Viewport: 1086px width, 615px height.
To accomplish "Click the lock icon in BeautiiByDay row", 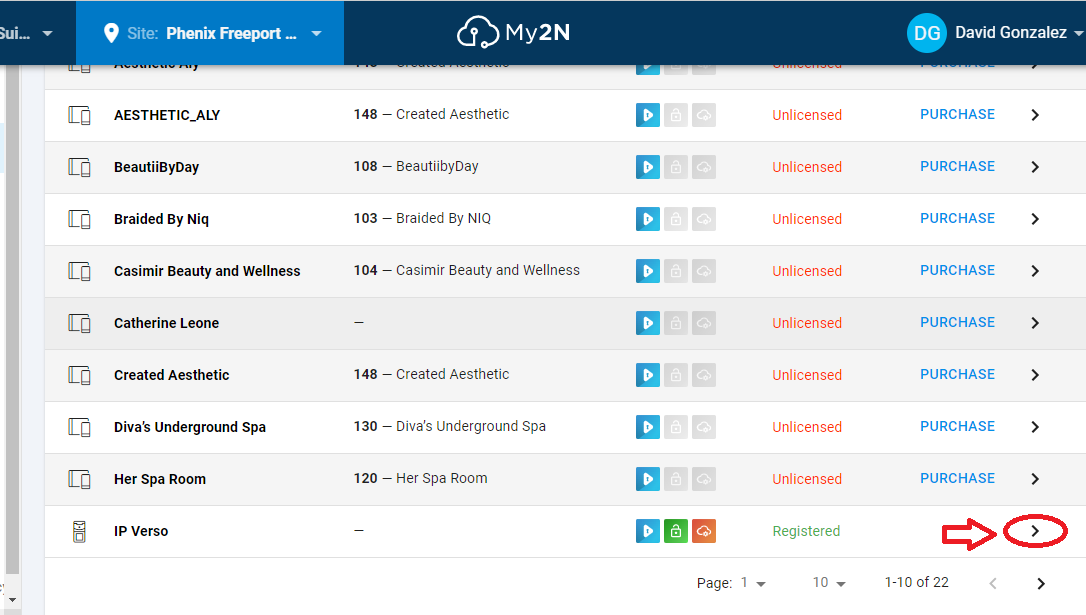I will [x=675, y=167].
